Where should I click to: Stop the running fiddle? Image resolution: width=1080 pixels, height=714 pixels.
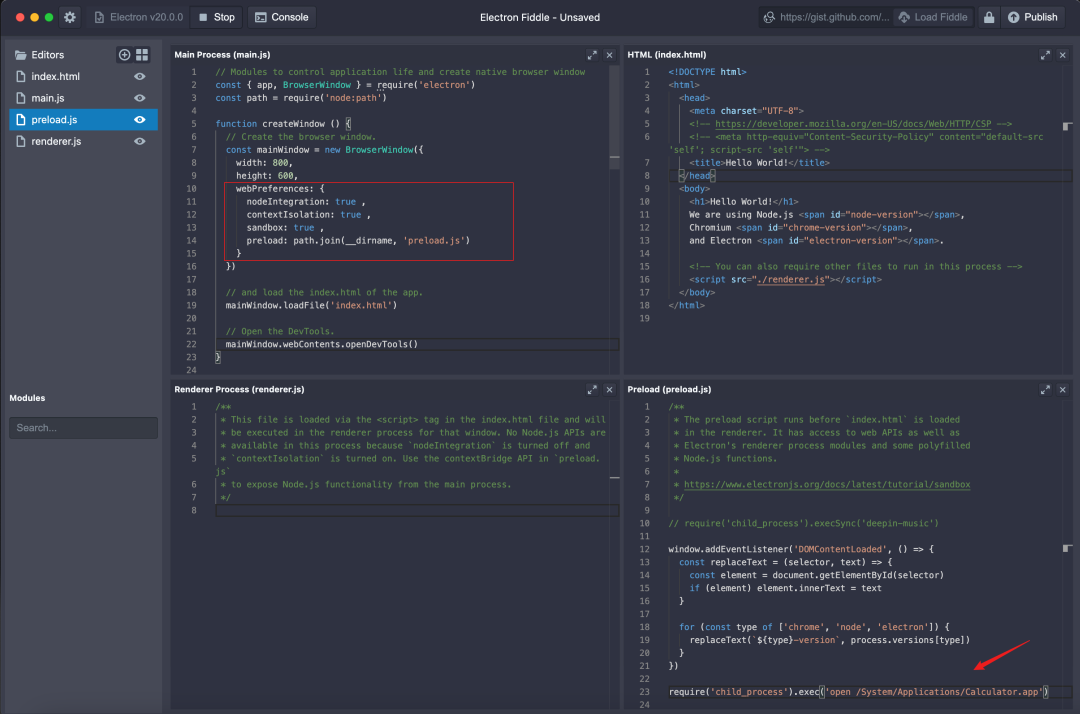(216, 17)
